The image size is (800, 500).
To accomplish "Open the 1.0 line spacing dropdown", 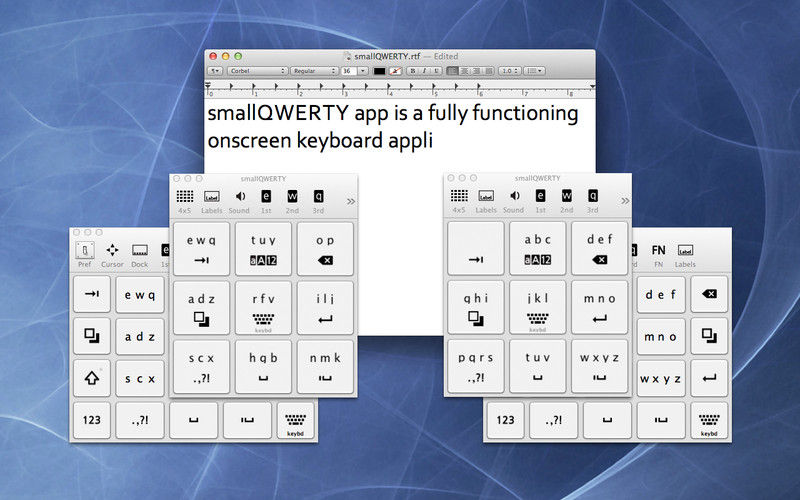I will coord(510,71).
